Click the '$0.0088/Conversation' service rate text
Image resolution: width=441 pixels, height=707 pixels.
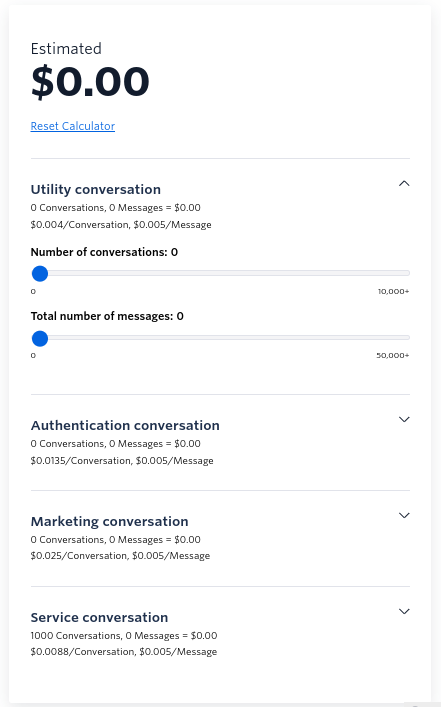(83, 652)
